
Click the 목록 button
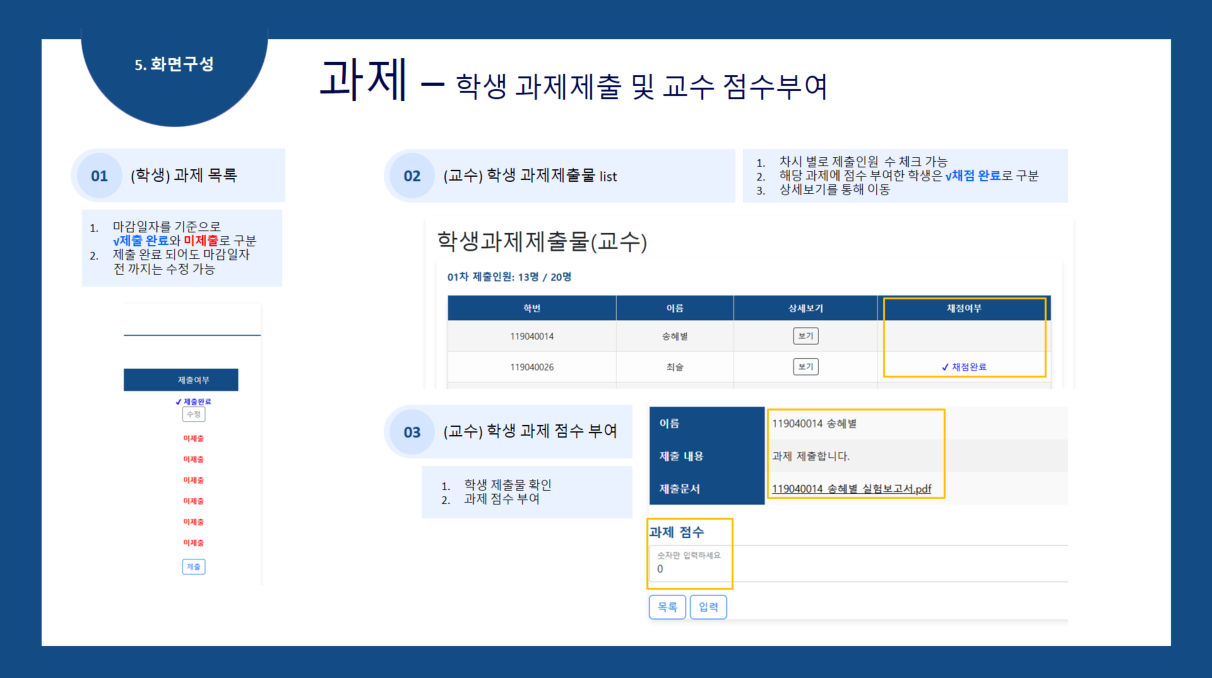tap(667, 607)
